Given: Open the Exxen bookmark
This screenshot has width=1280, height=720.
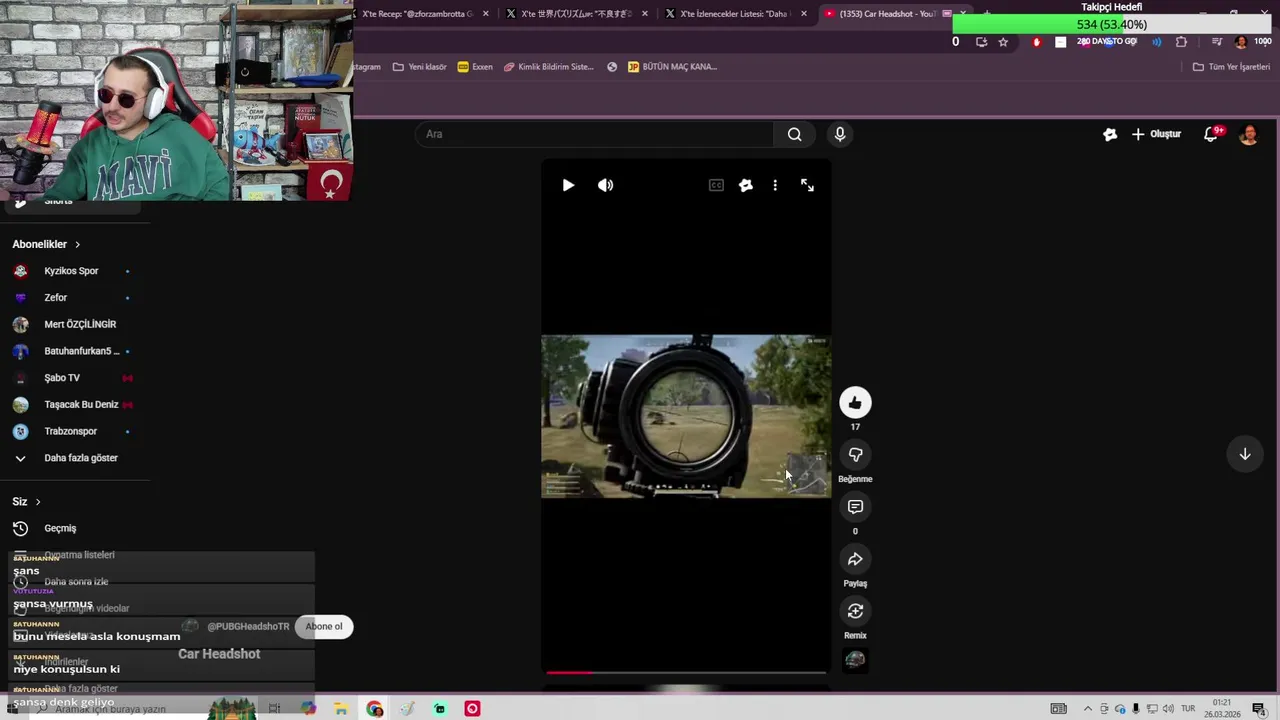Looking at the screenshot, I should (x=475, y=67).
